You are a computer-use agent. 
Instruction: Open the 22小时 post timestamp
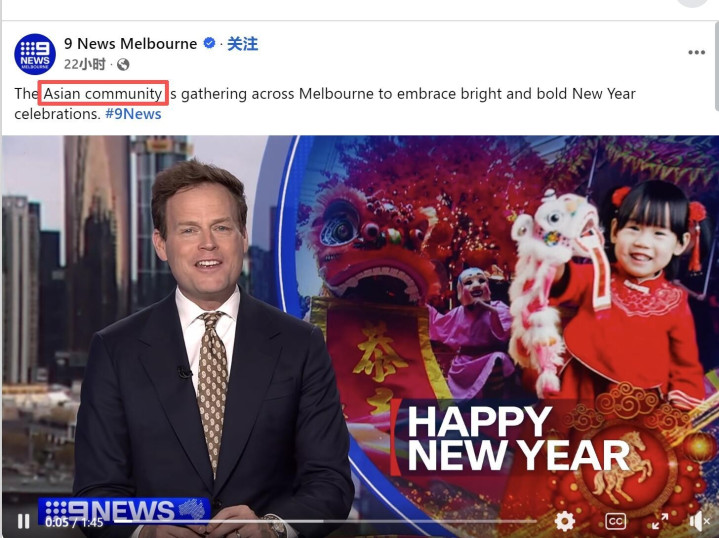click(85, 64)
